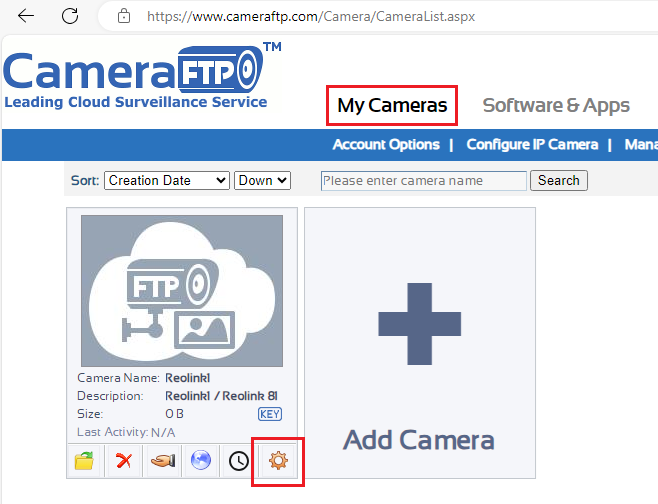Click the blue globe publish icon
The image size is (658, 504).
(201, 462)
